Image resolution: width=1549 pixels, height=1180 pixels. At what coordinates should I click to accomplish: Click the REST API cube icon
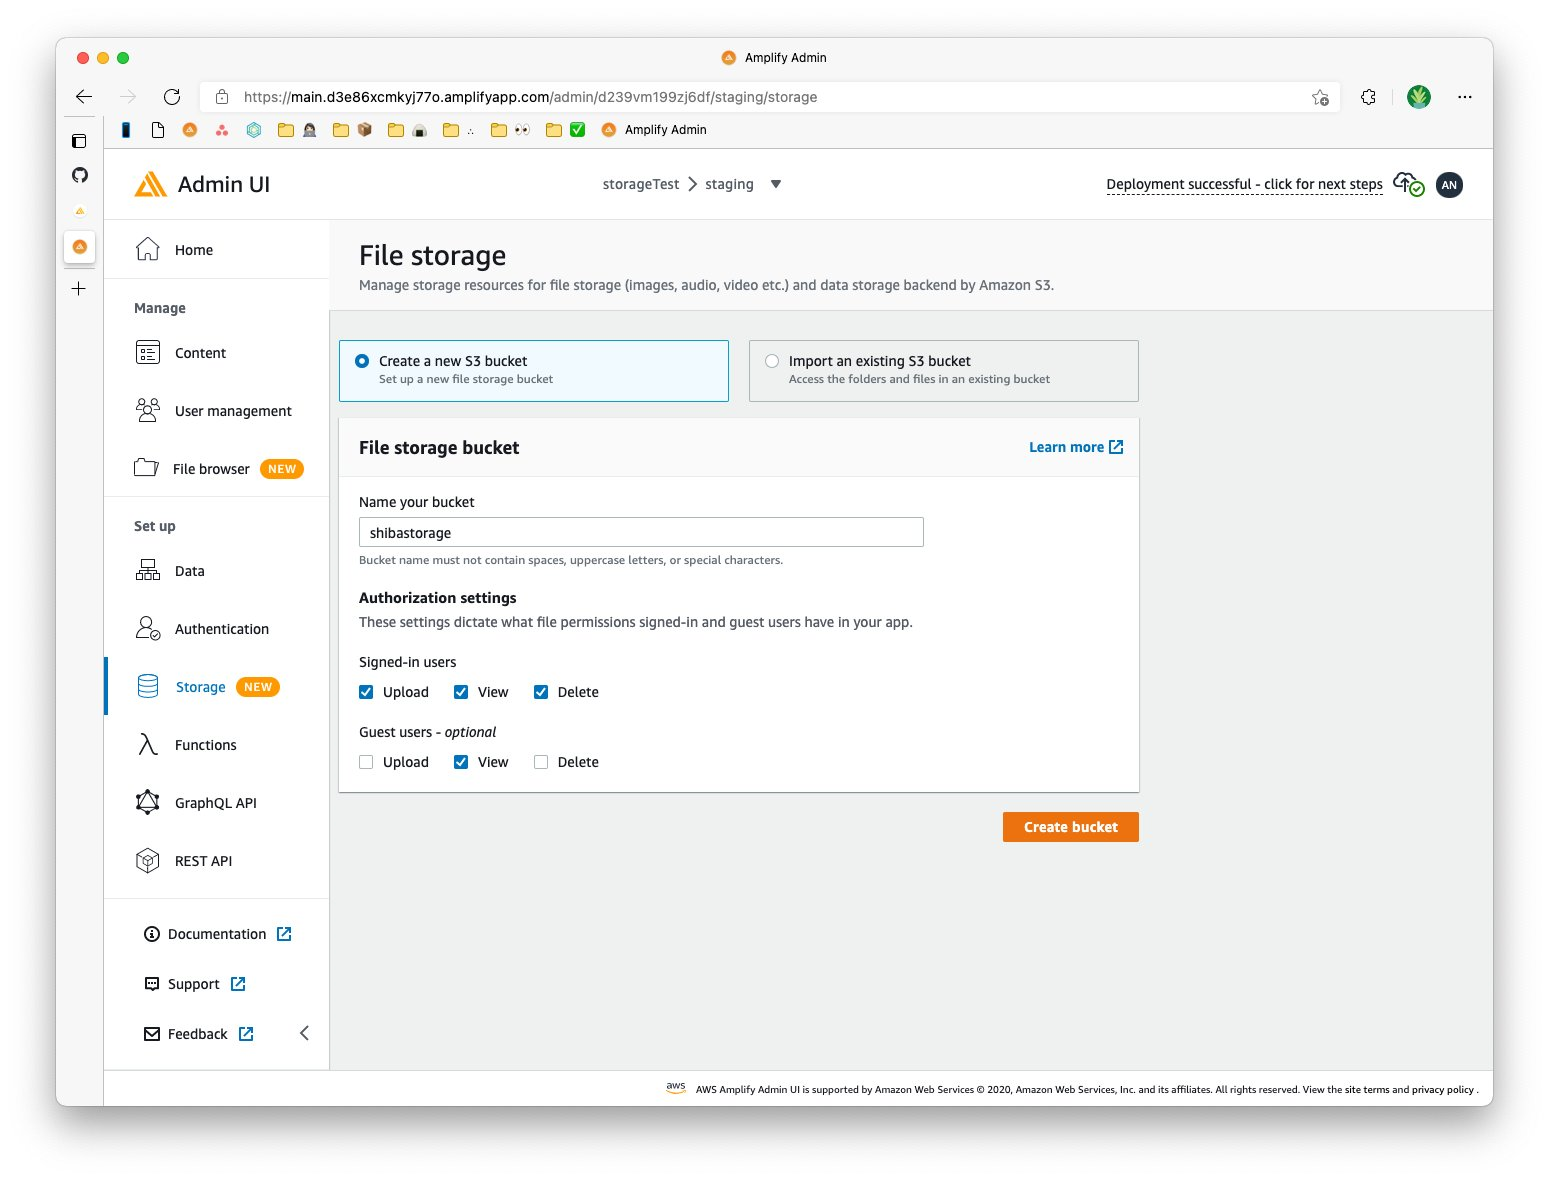(148, 860)
